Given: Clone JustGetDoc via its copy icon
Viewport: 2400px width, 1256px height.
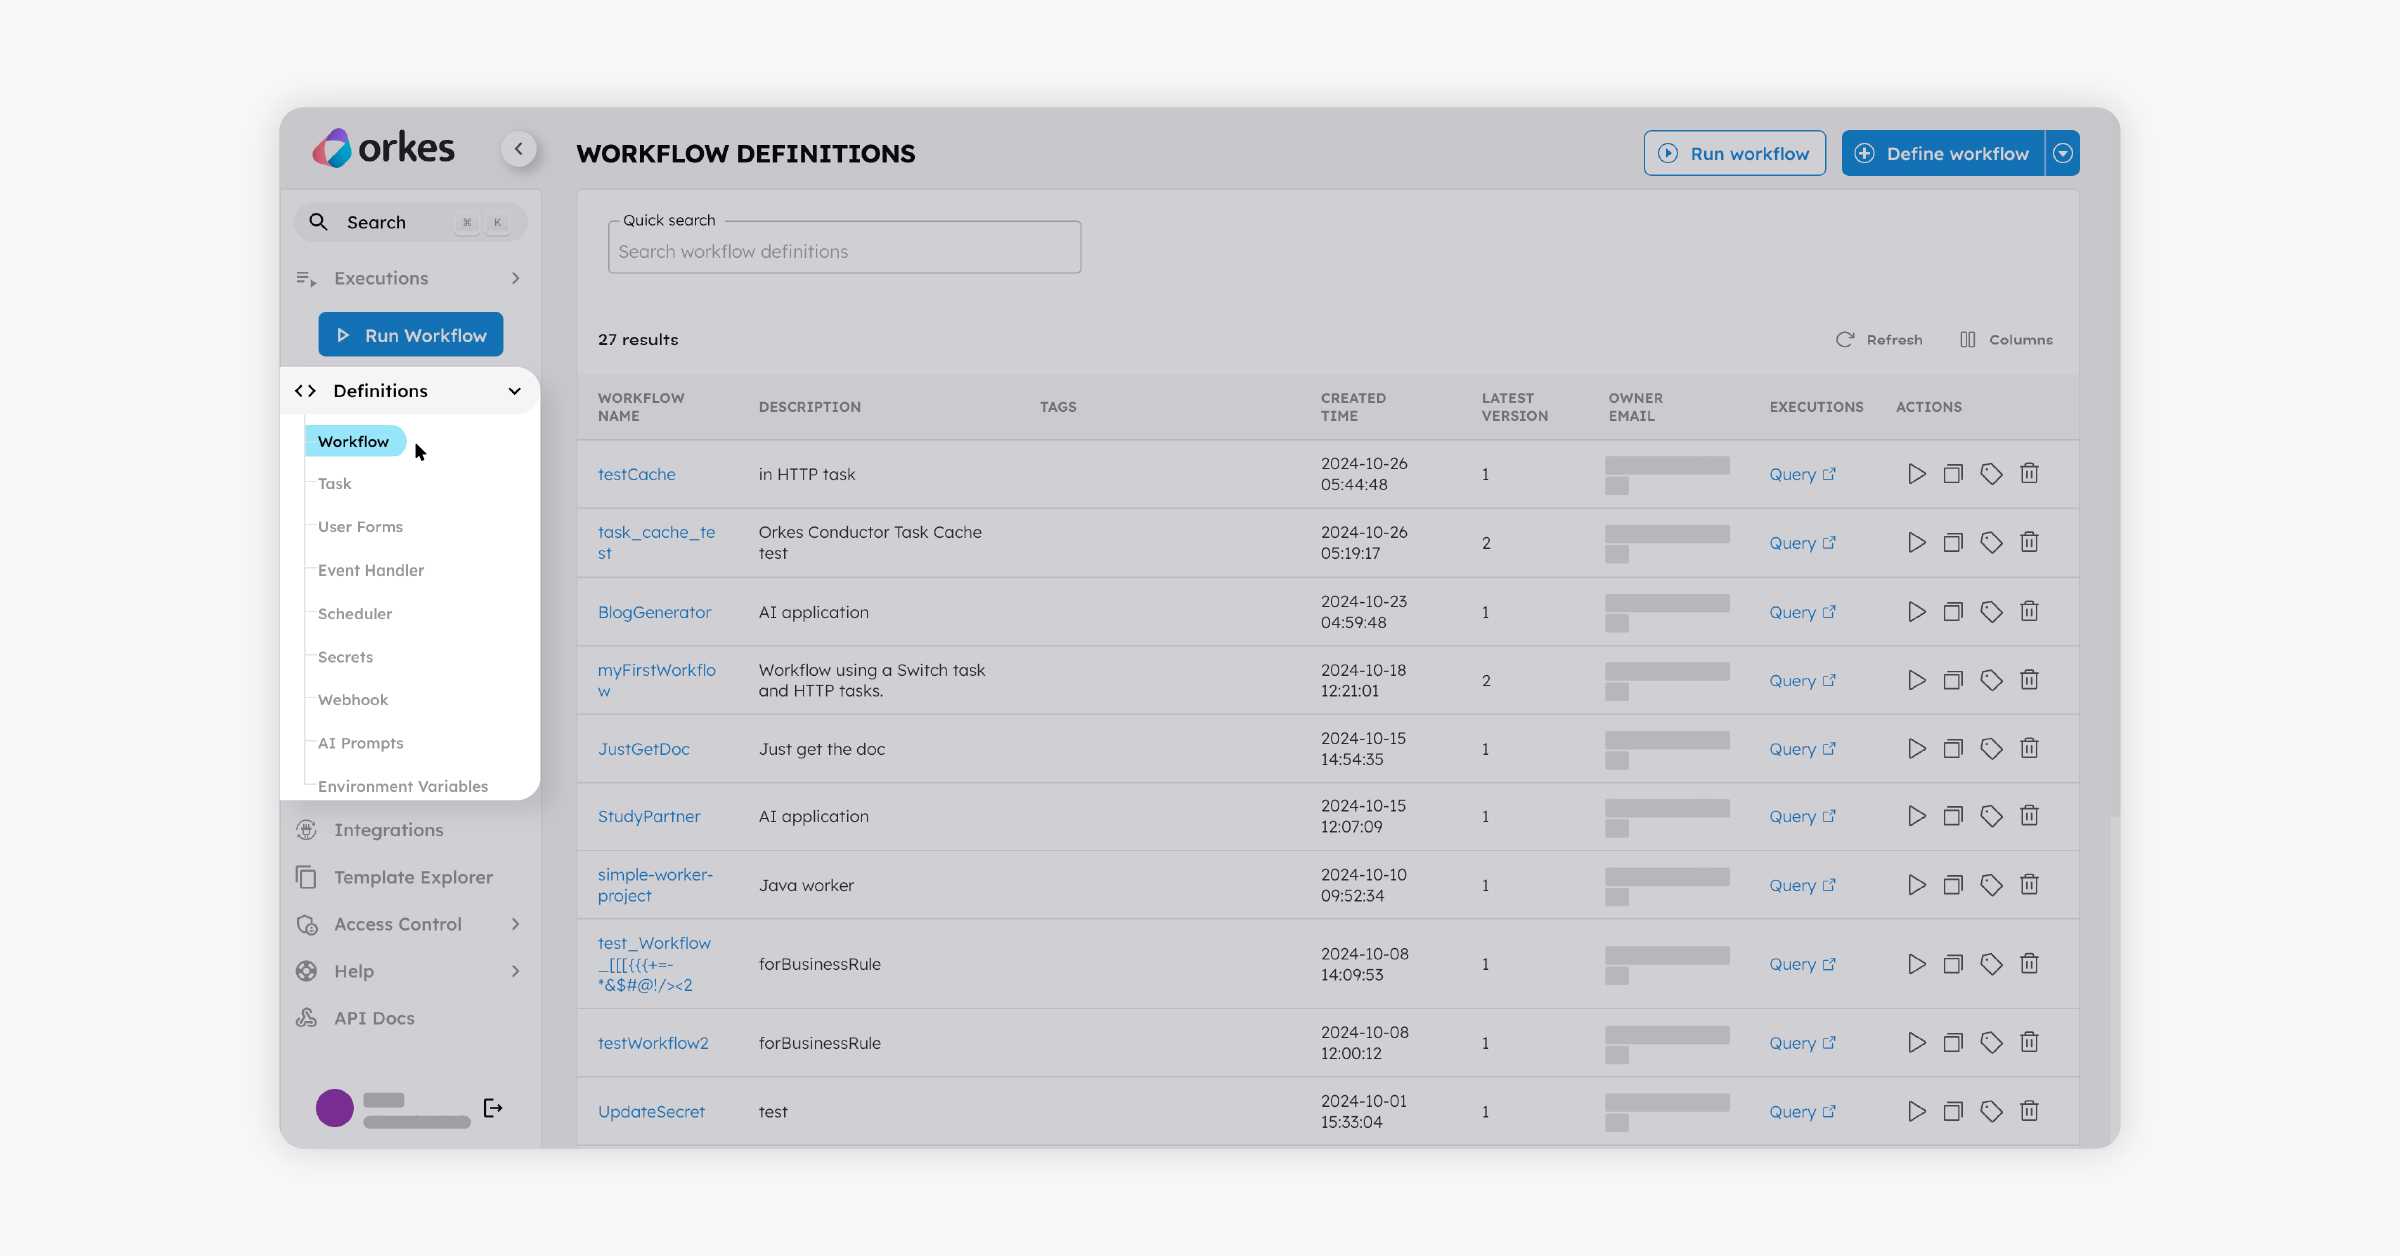Looking at the screenshot, I should pos(1953,749).
